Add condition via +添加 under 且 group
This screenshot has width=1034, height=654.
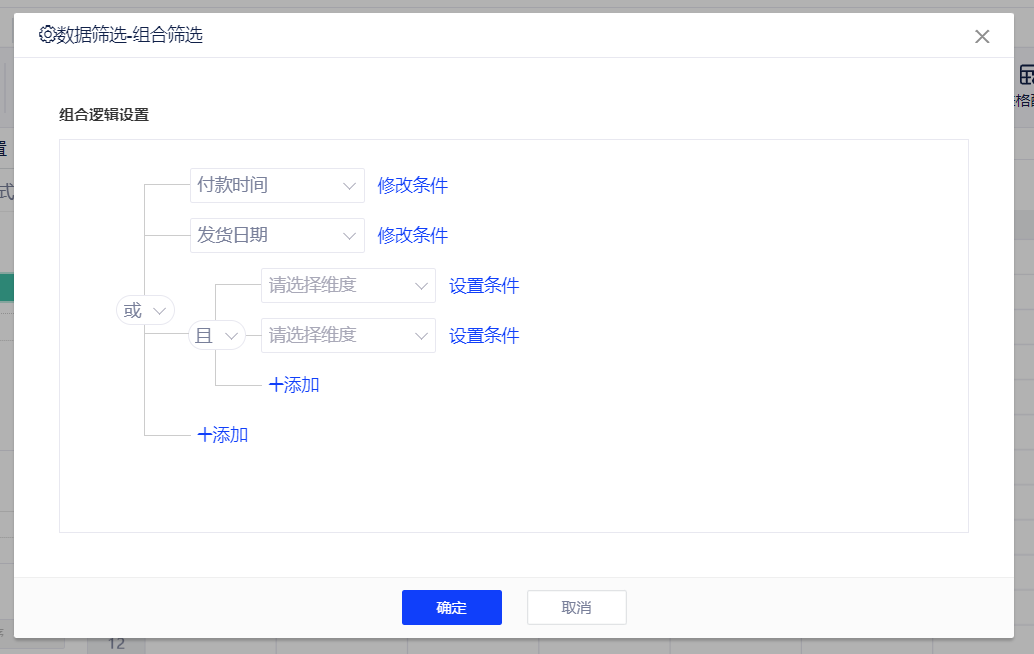[x=294, y=385]
